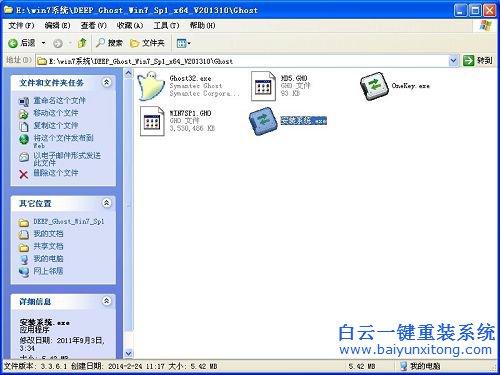Click the Go (转到) button
This screenshot has width=500, height=375.
478,61
